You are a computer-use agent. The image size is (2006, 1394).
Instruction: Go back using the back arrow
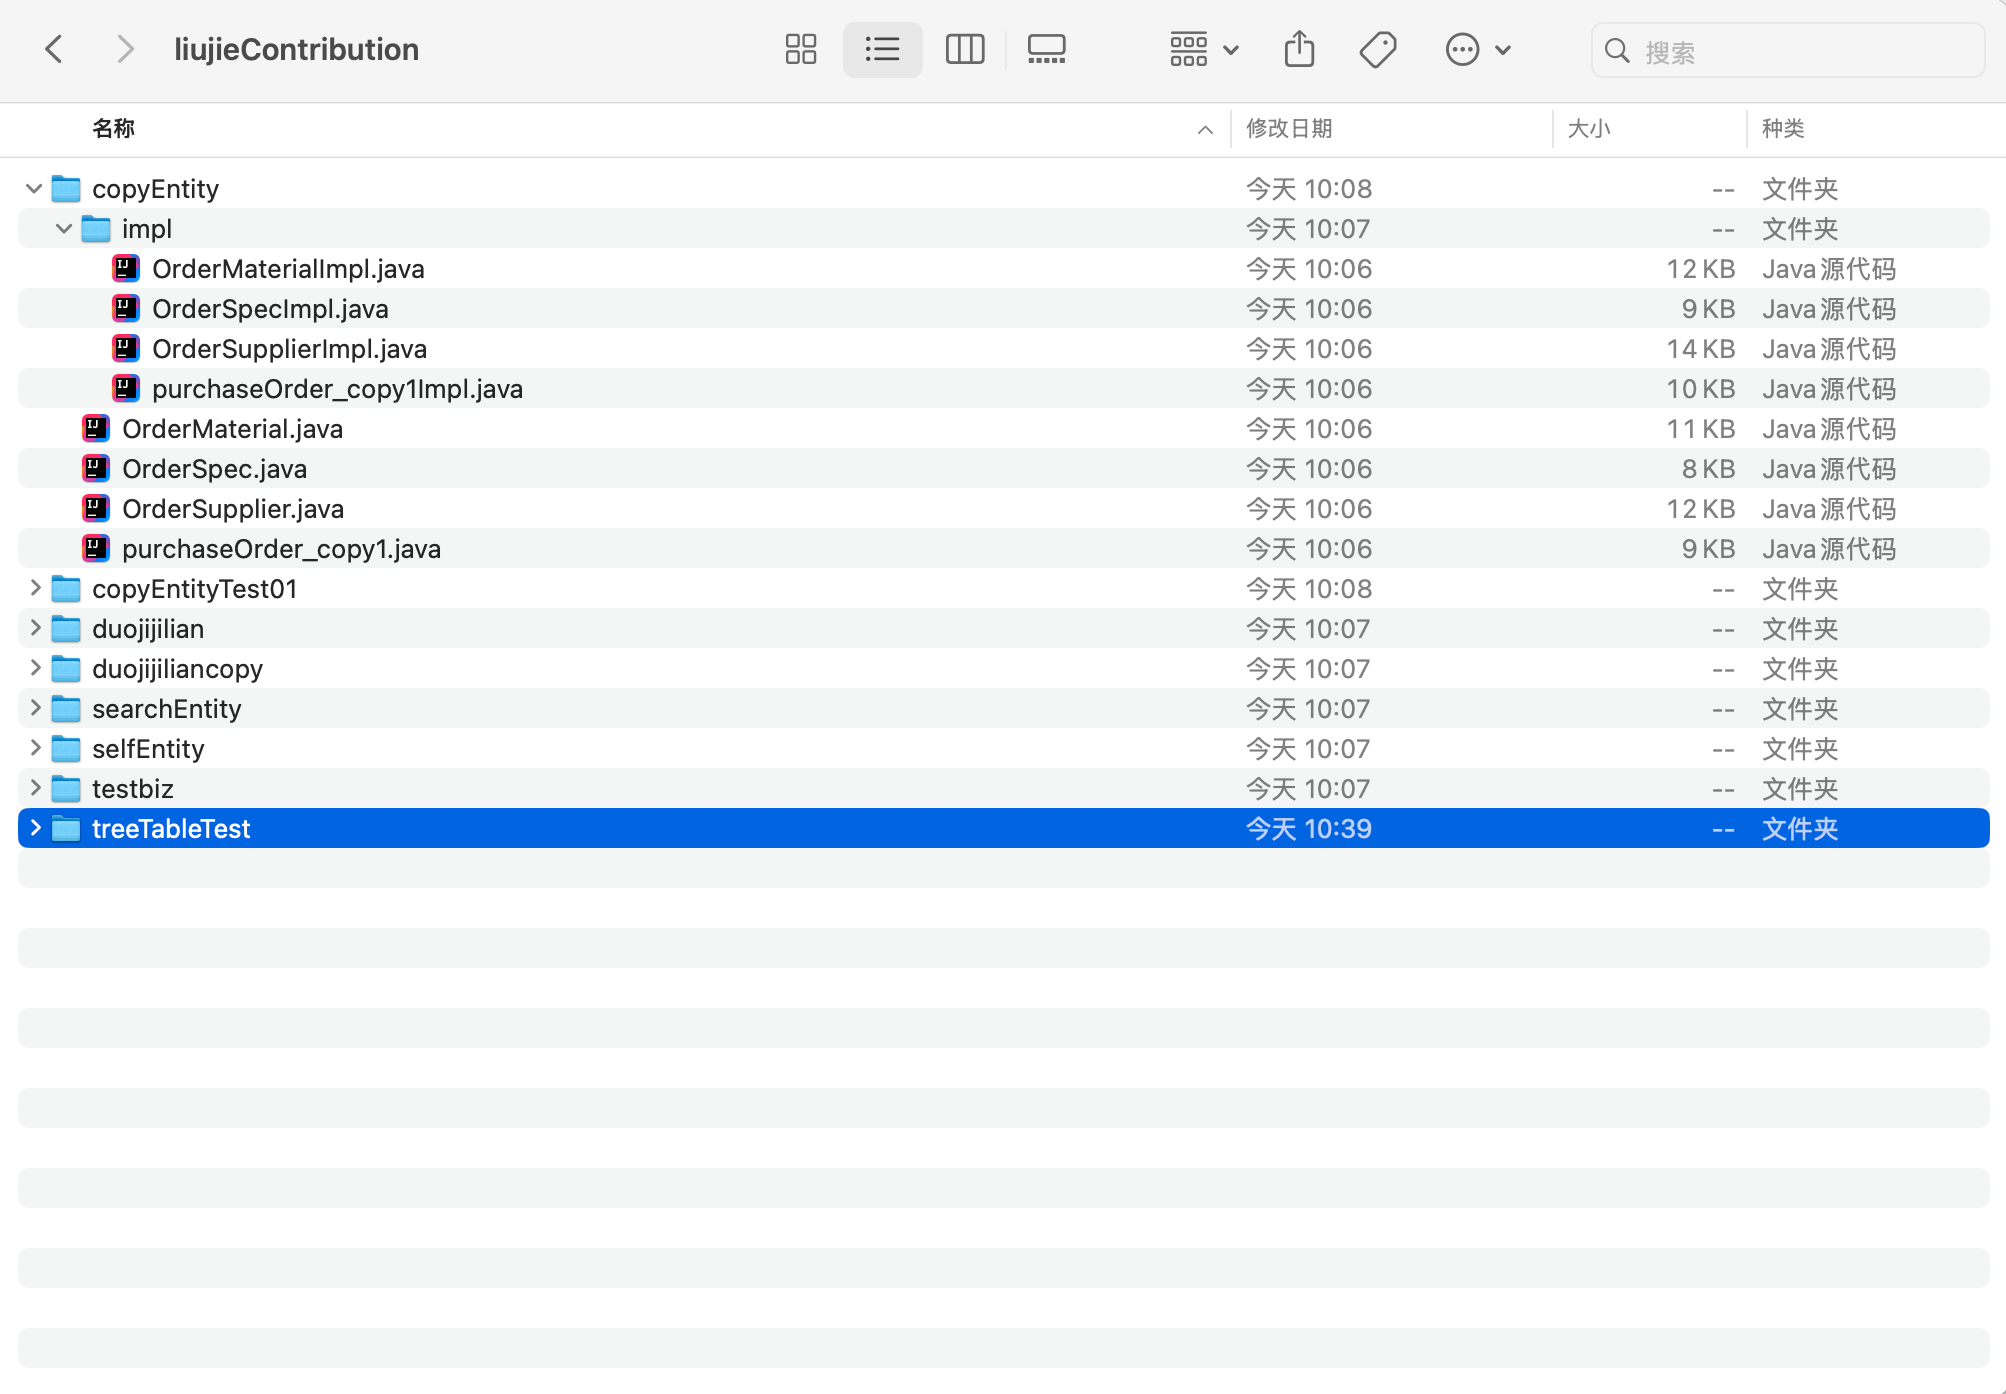(55, 49)
